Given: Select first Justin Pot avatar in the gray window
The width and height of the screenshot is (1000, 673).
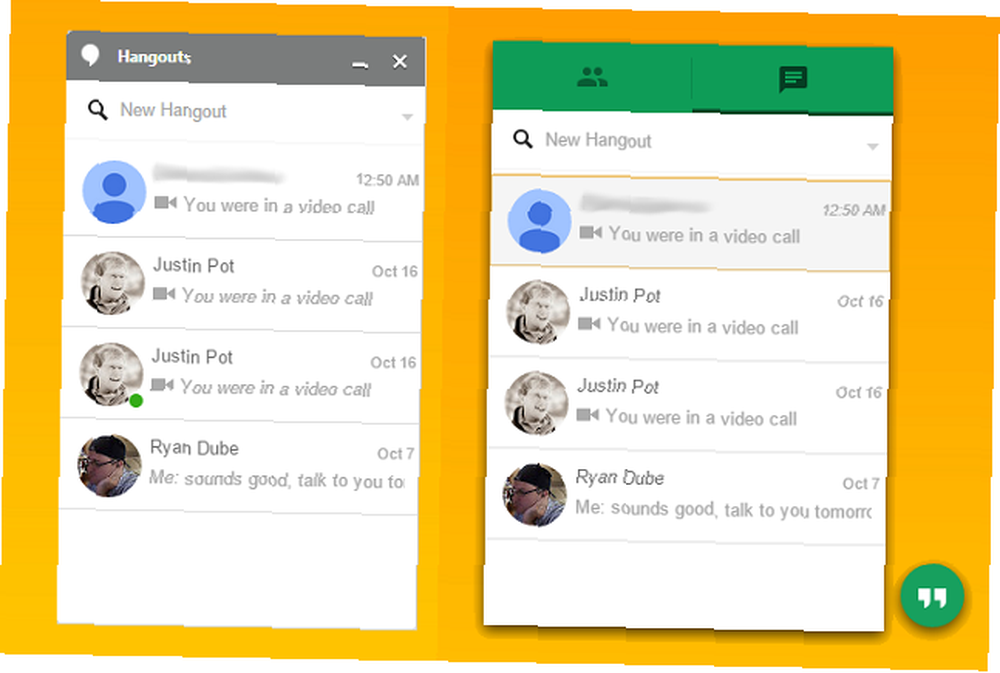Looking at the screenshot, I should coord(112,283).
